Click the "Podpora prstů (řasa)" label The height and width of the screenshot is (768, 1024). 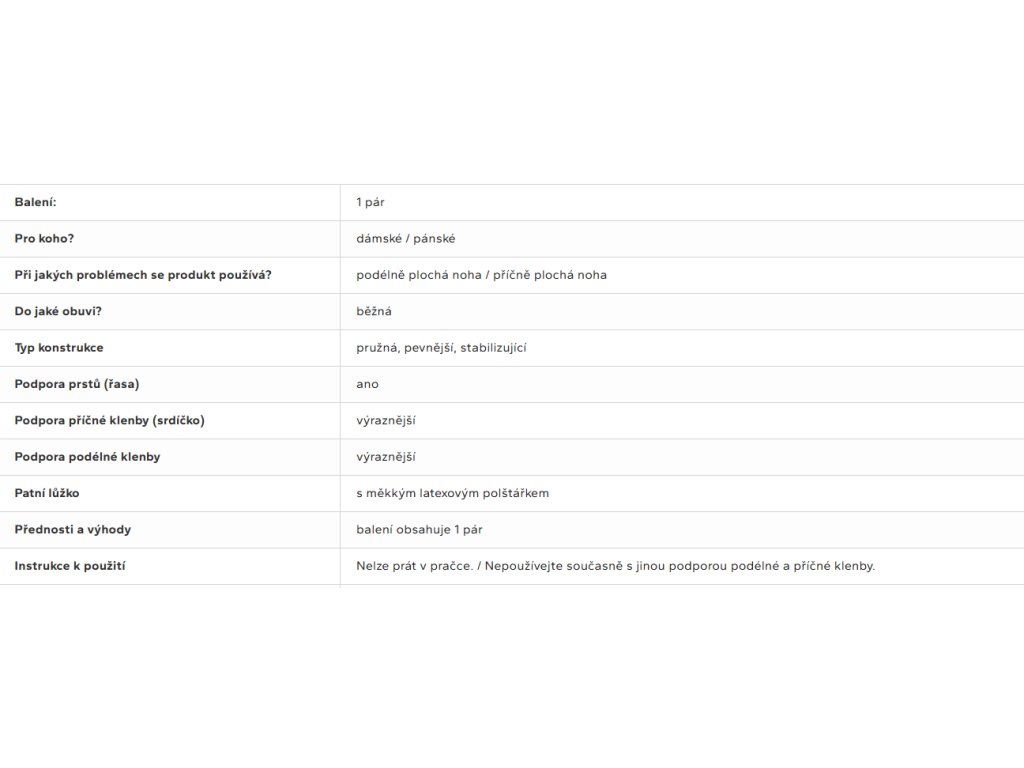tap(77, 384)
